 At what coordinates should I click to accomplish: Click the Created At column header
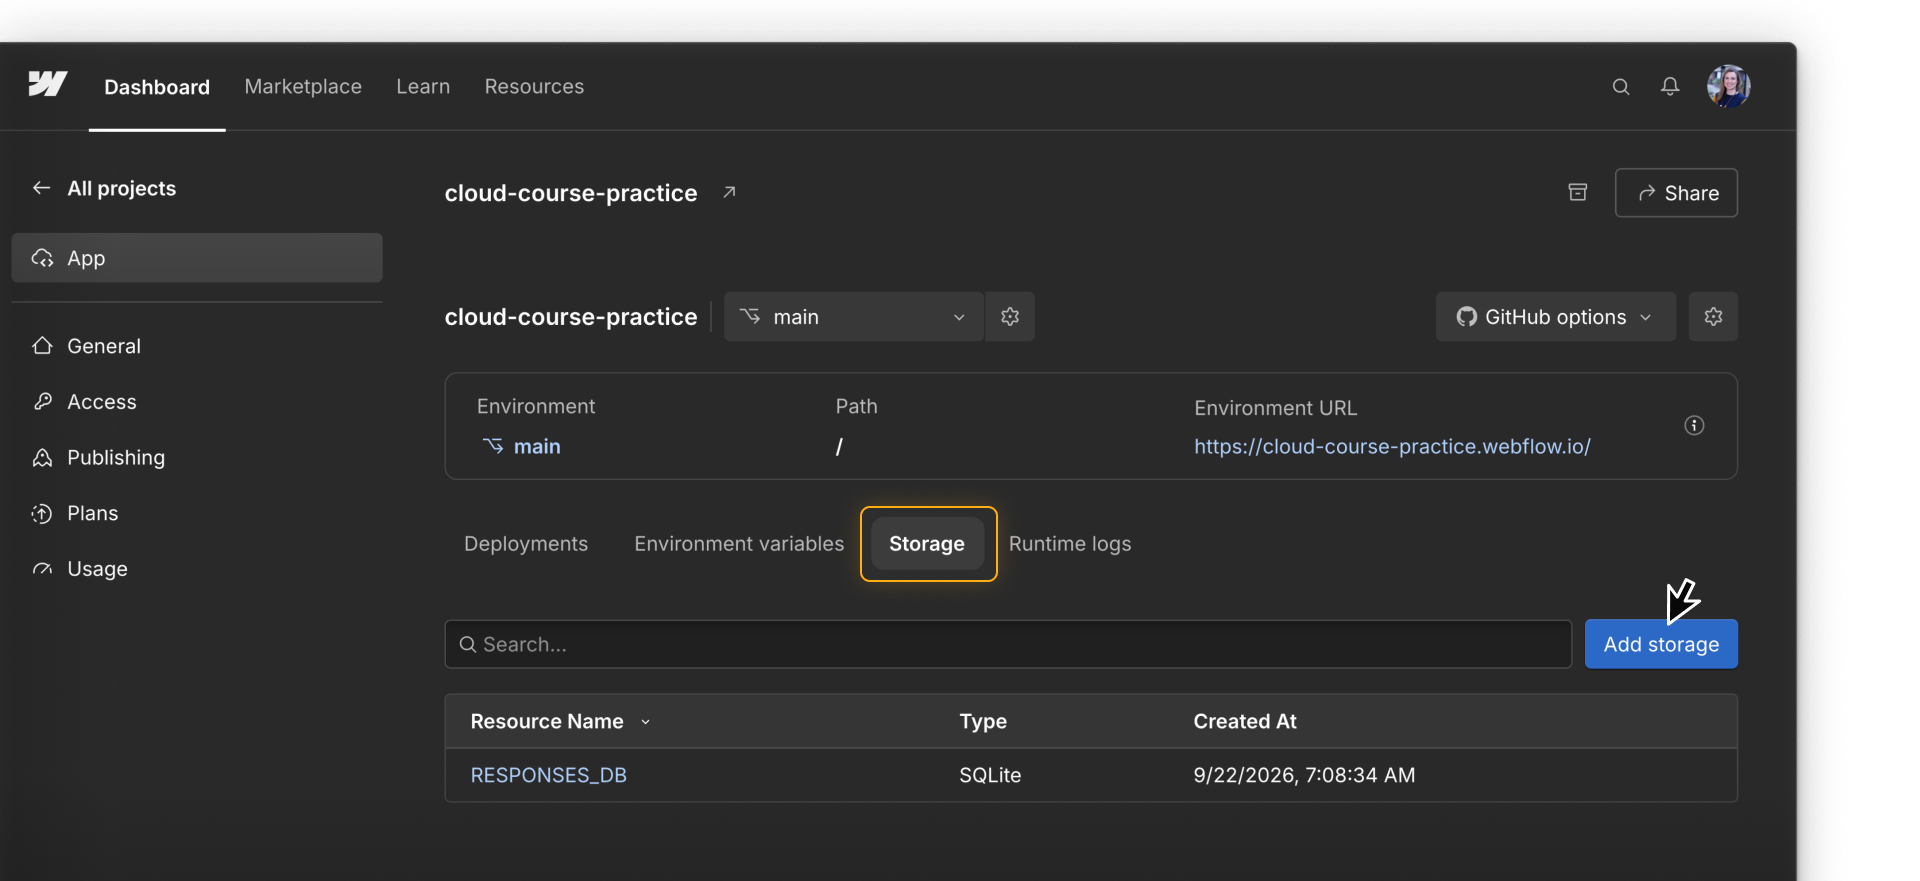(1245, 722)
